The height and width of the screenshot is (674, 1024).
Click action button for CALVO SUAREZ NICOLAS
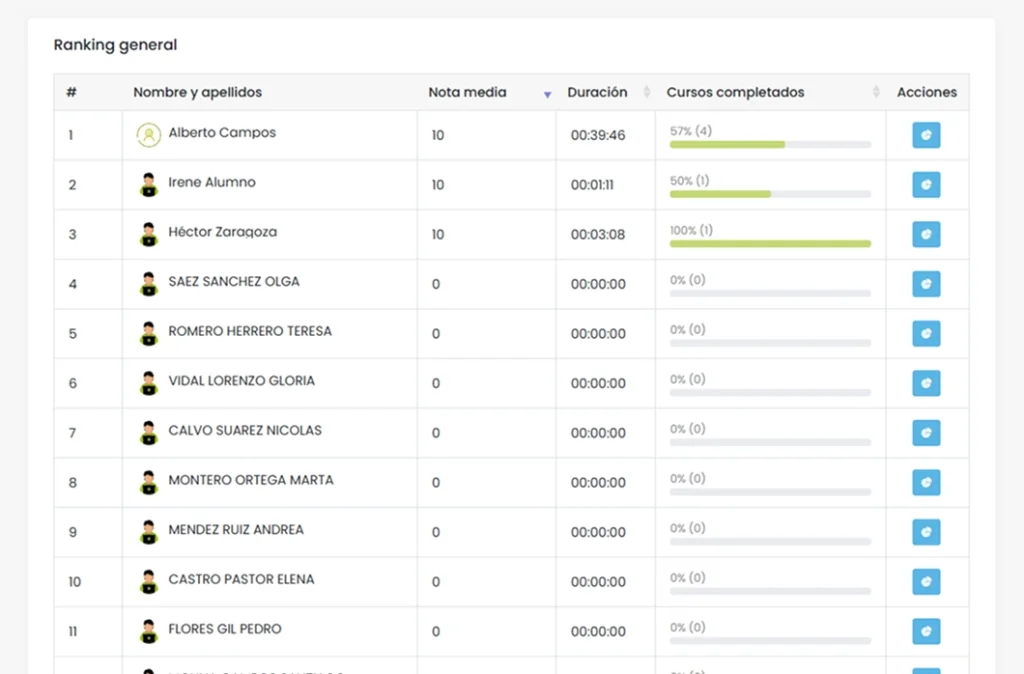point(926,433)
